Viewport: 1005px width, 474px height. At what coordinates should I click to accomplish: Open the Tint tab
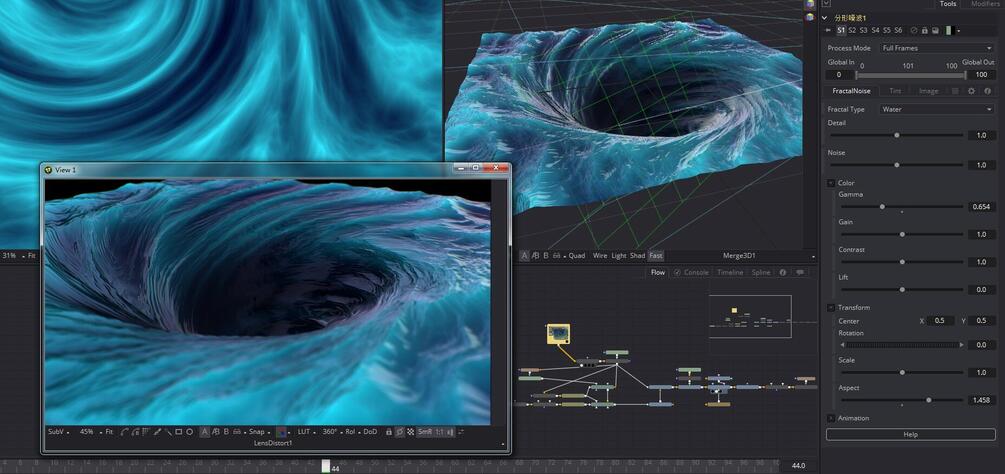click(895, 91)
